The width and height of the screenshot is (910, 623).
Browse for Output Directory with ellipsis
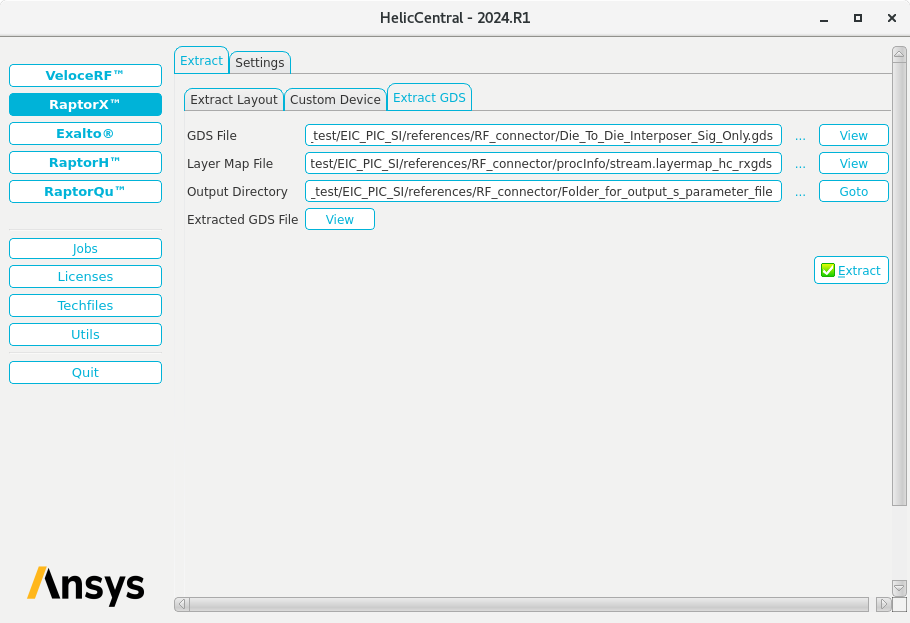pos(800,193)
